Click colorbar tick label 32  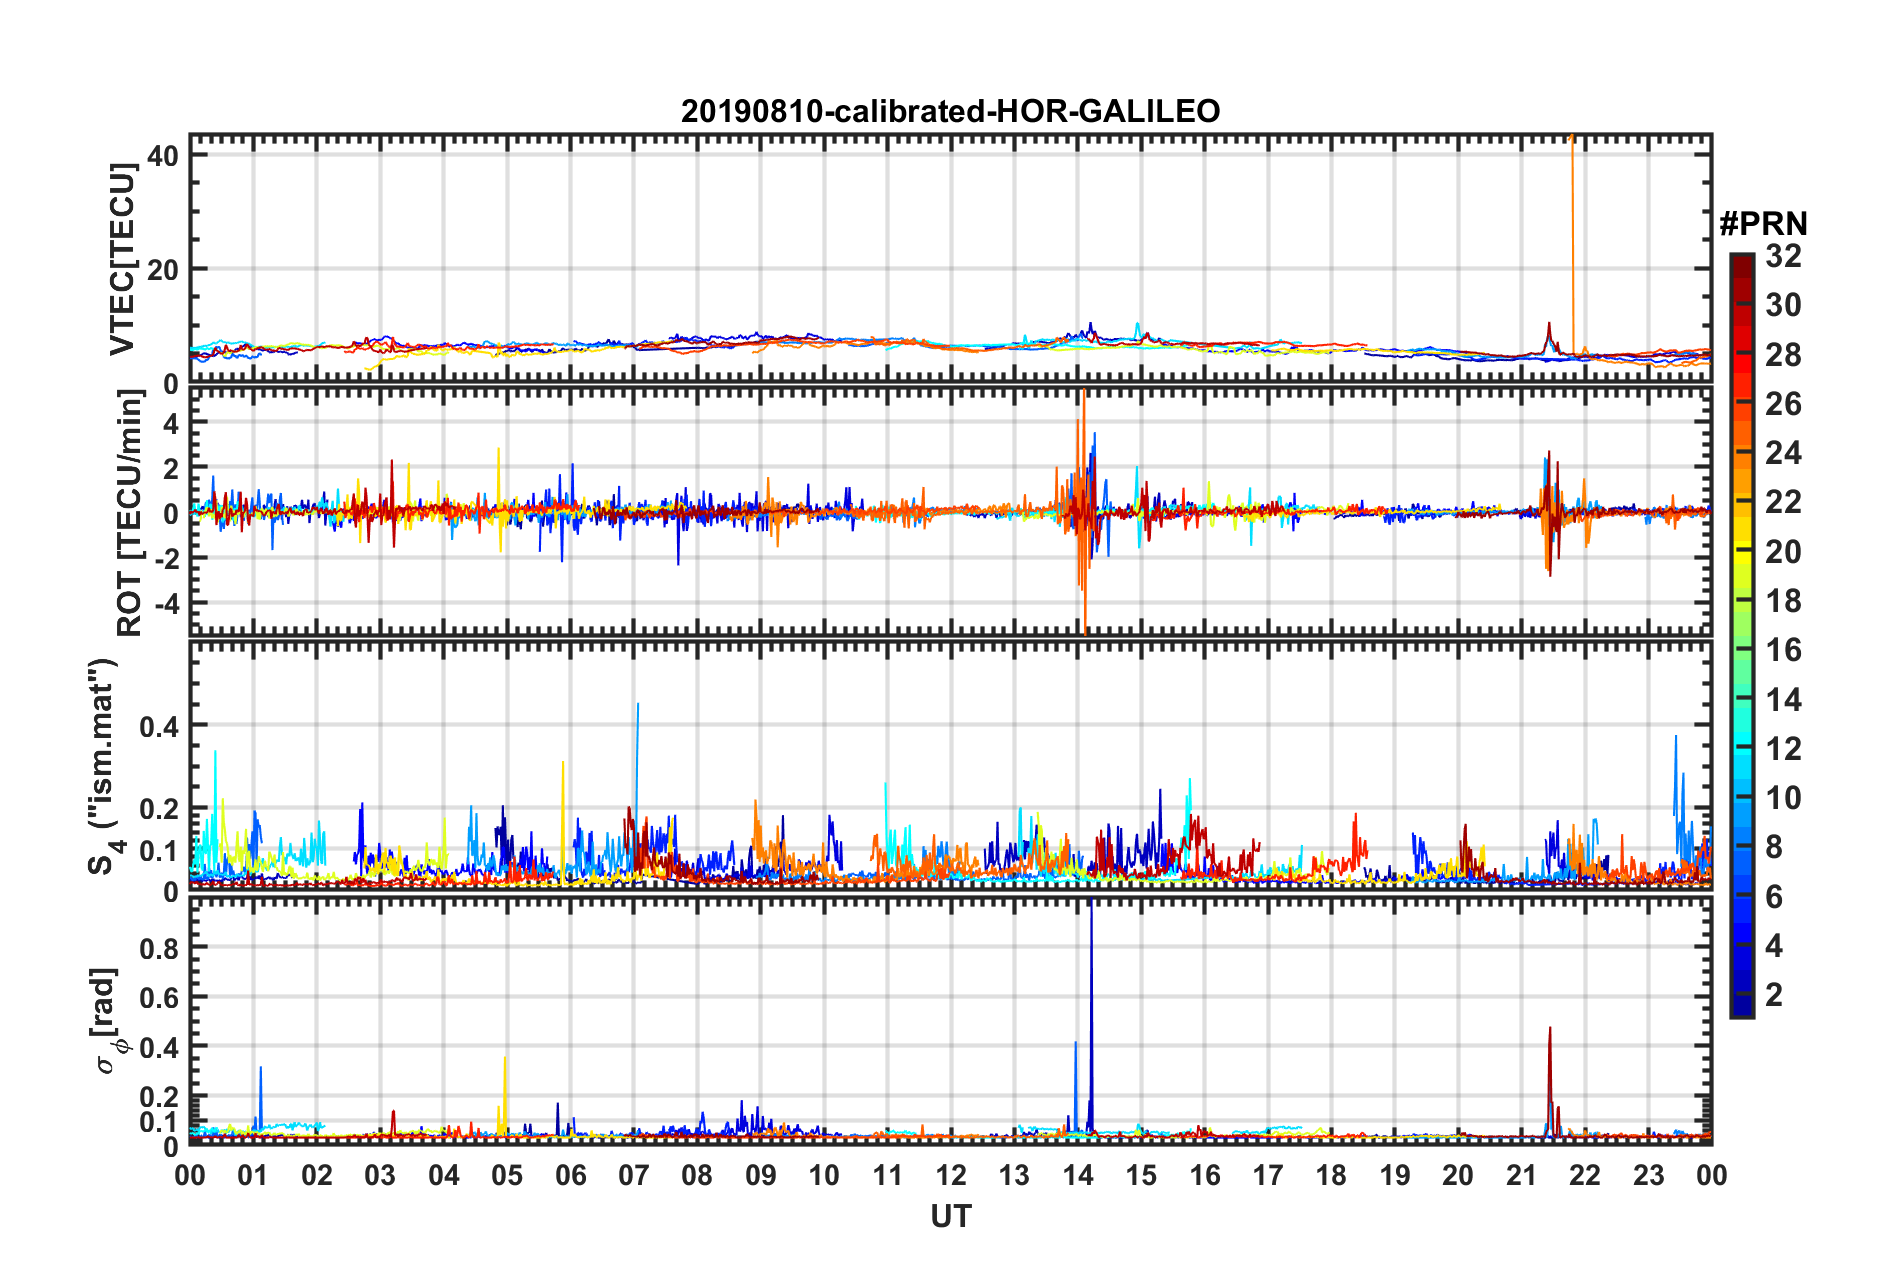(x=1783, y=256)
